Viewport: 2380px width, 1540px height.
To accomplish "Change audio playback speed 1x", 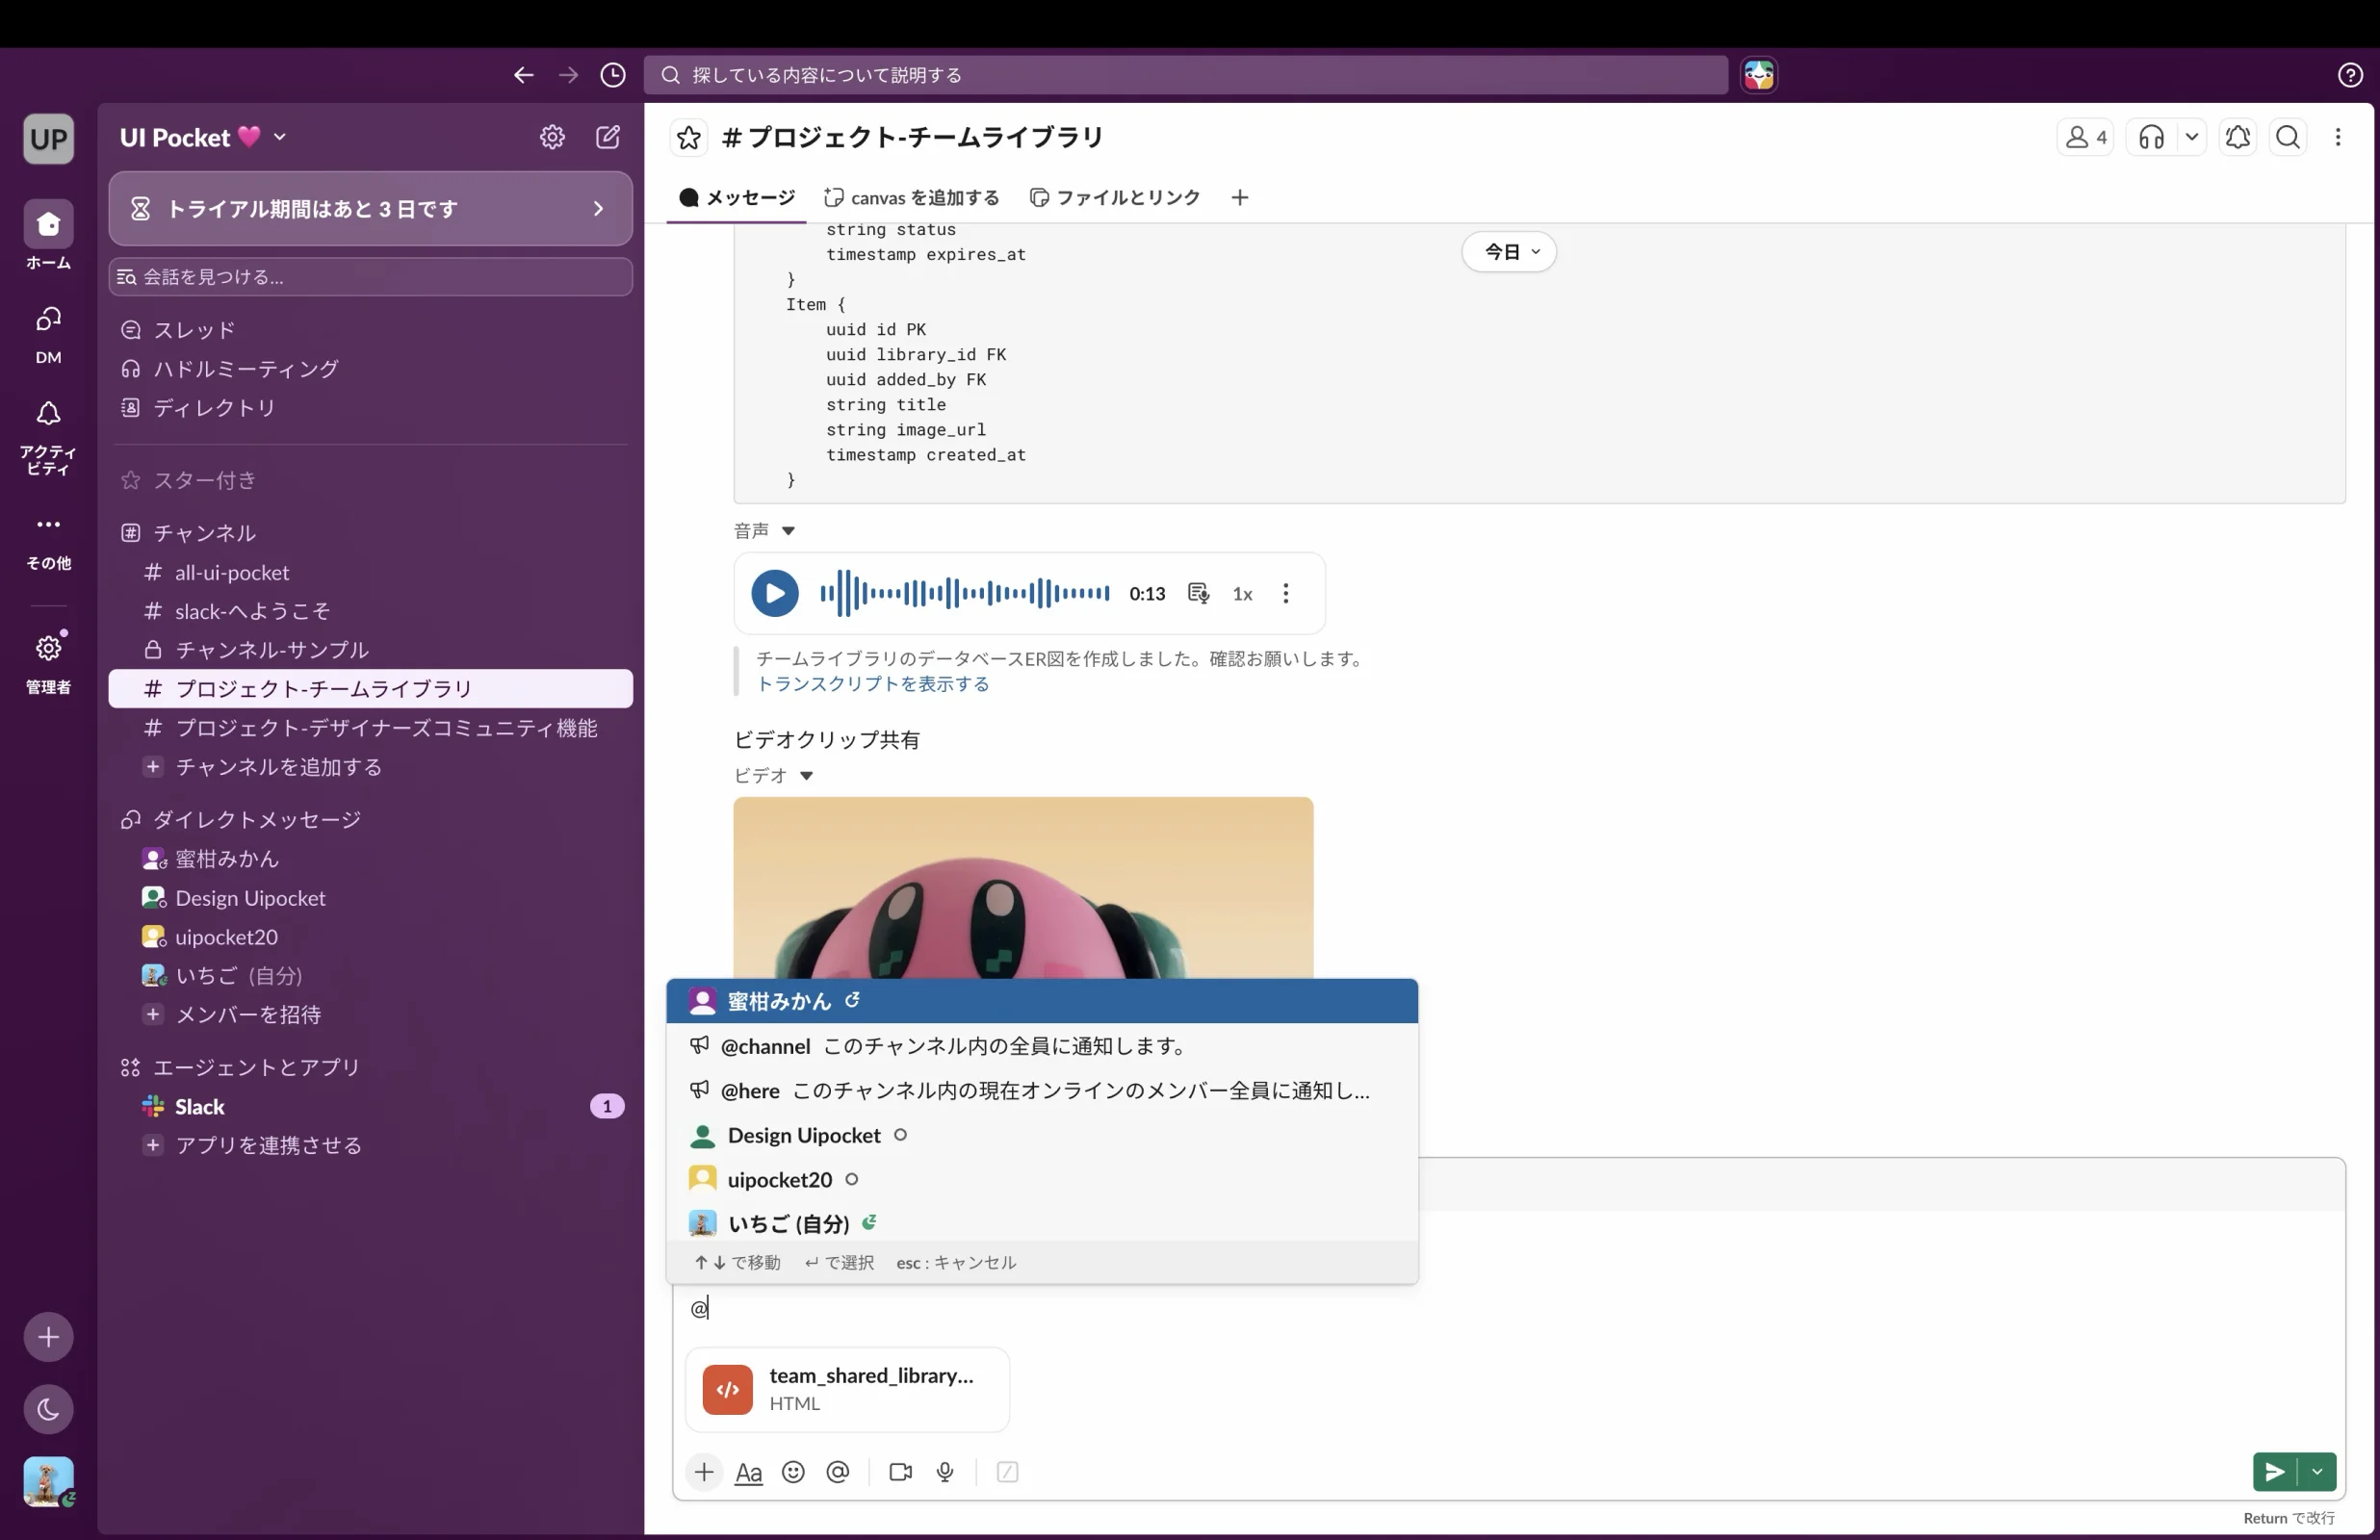I will pos(1242,594).
